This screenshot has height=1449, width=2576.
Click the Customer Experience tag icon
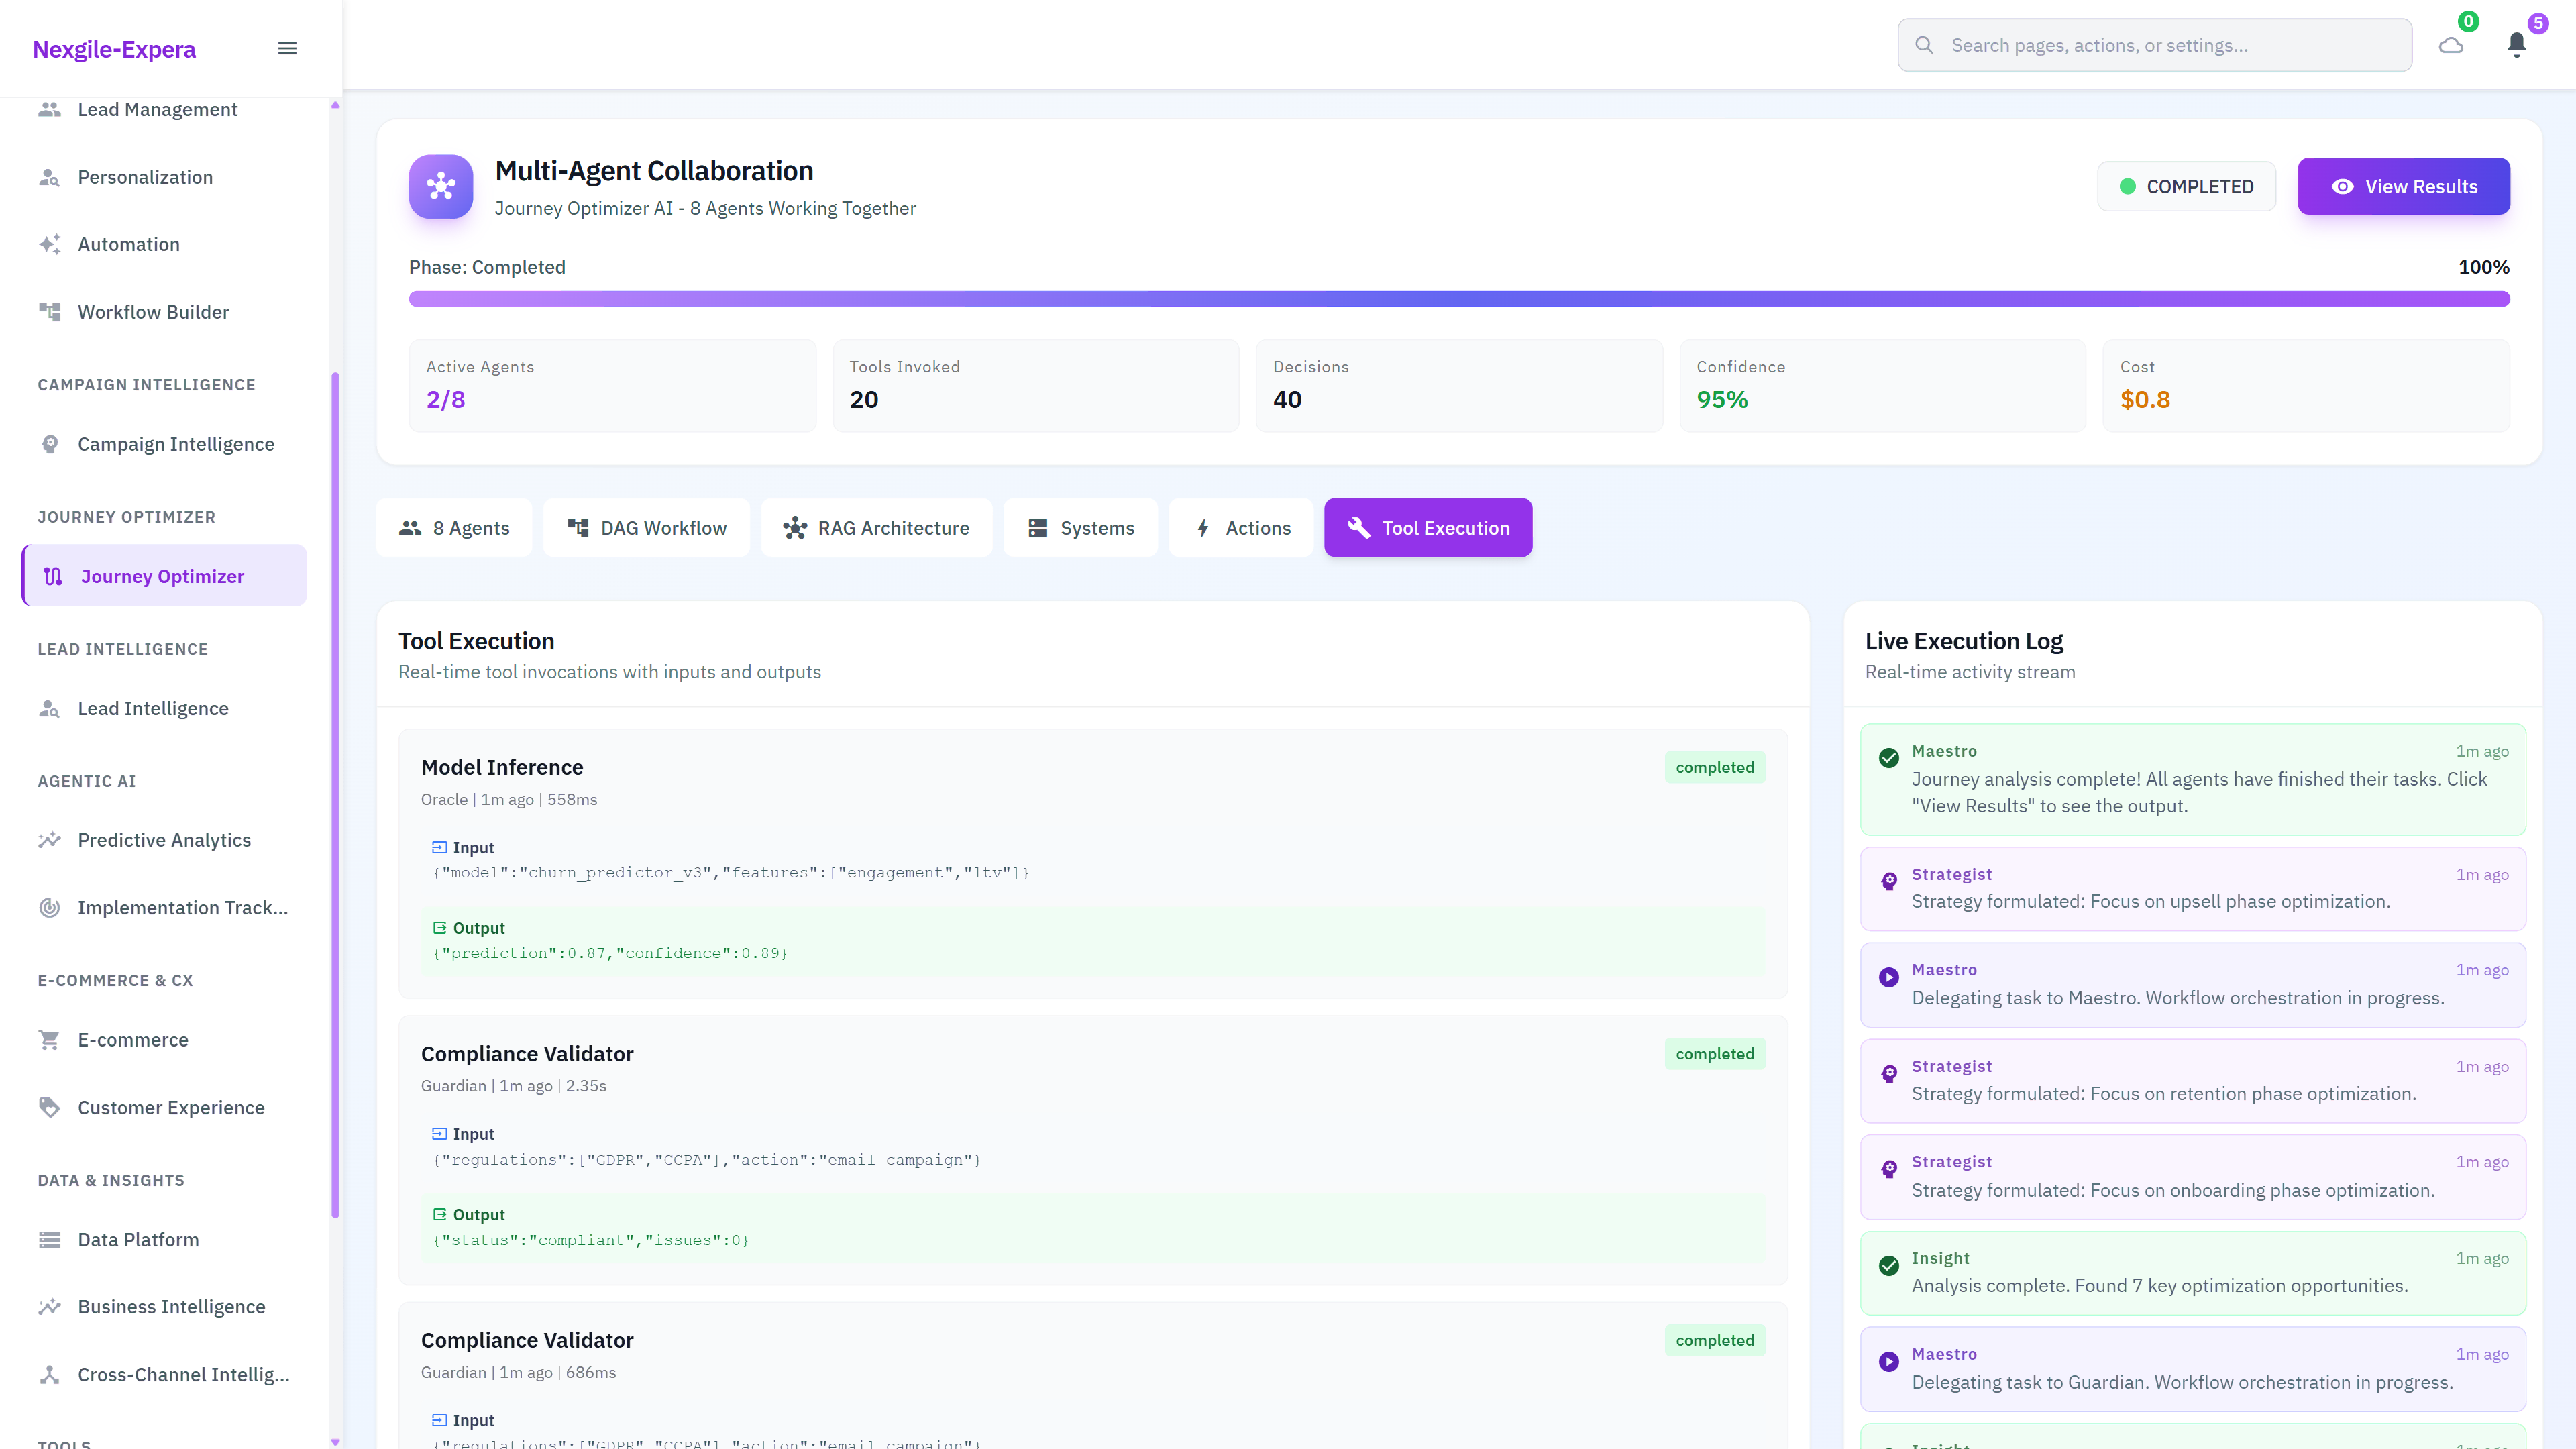pos(50,1107)
